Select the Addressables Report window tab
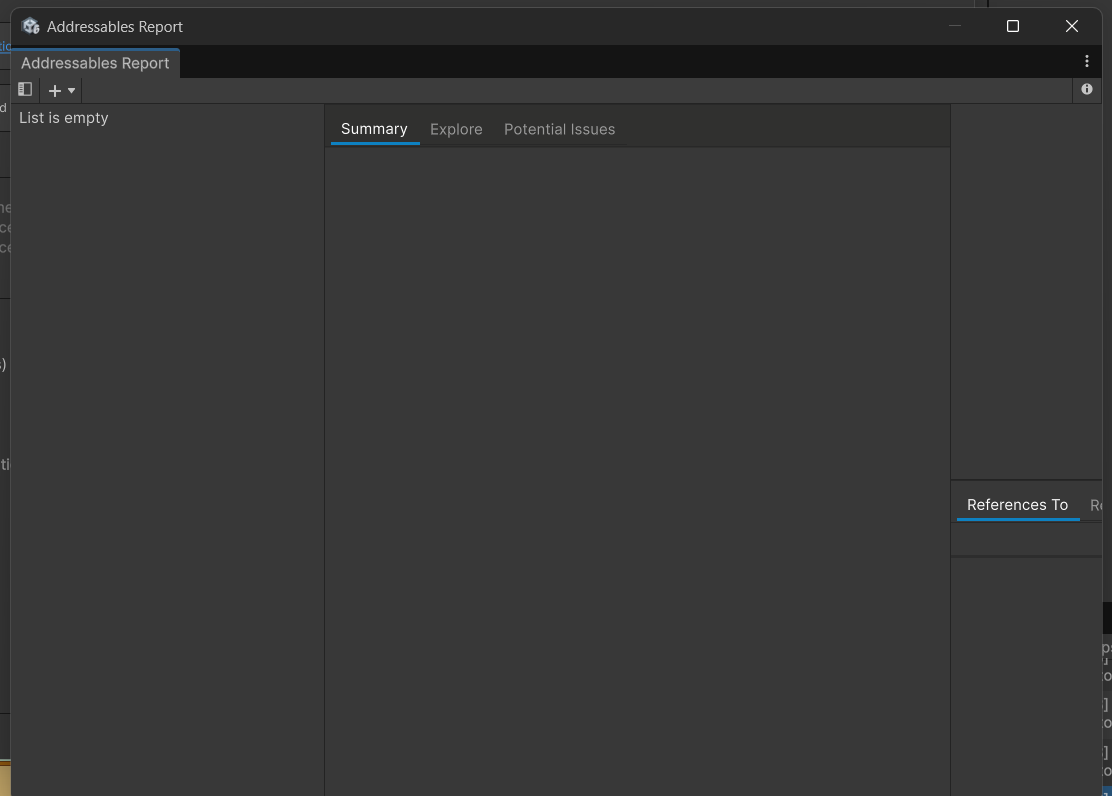Image resolution: width=1112 pixels, height=796 pixels. (95, 63)
